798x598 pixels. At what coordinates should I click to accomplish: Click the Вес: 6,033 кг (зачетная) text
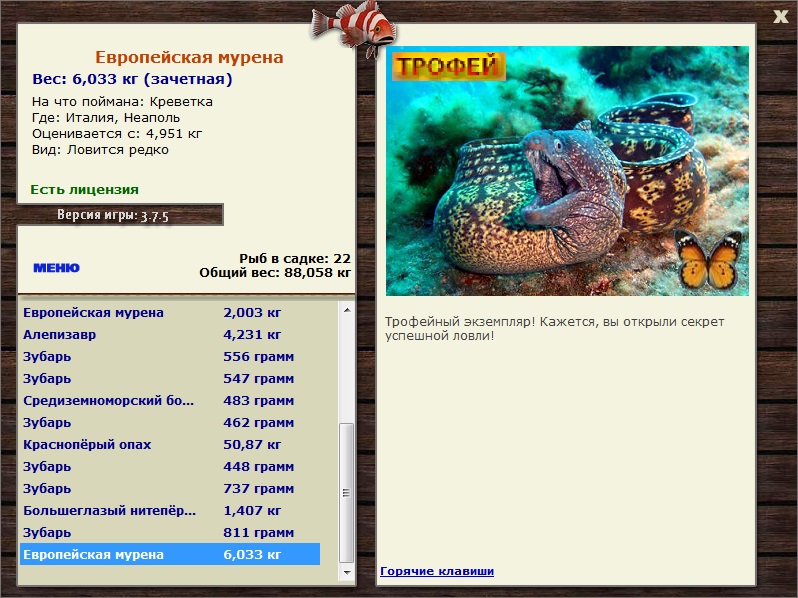pyautogui.click(x=132, y=79)
